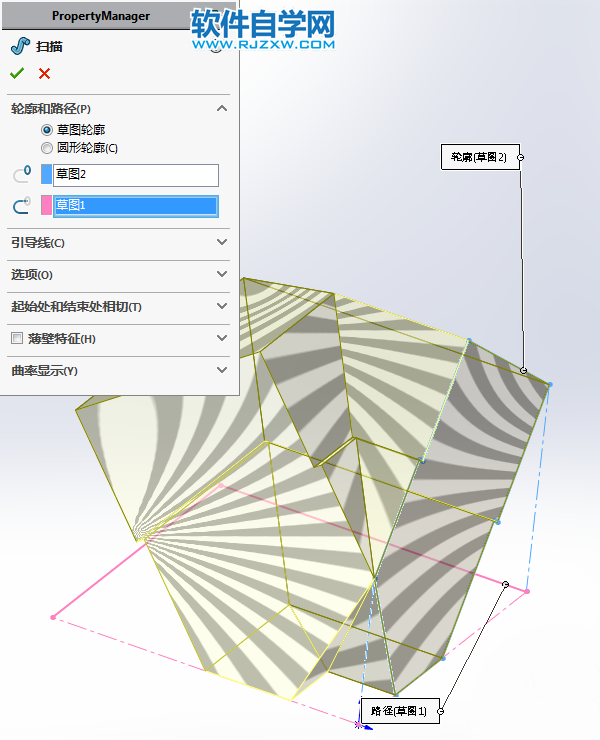Click the profile selection icon beside 草图2

click(22, 174)
